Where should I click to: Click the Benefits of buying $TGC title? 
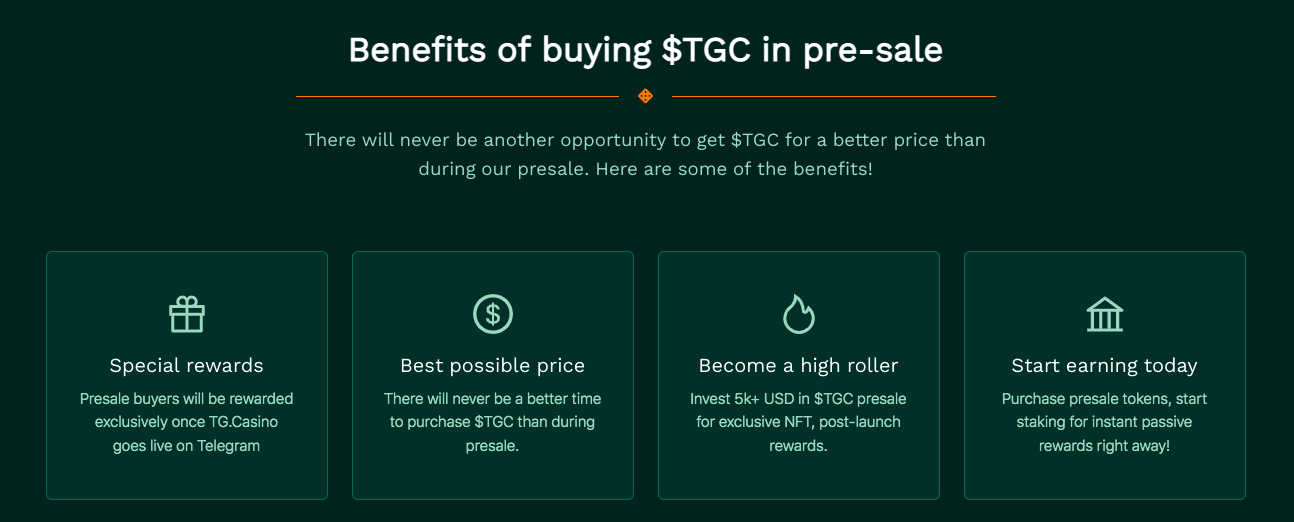[x=646, y=49]
